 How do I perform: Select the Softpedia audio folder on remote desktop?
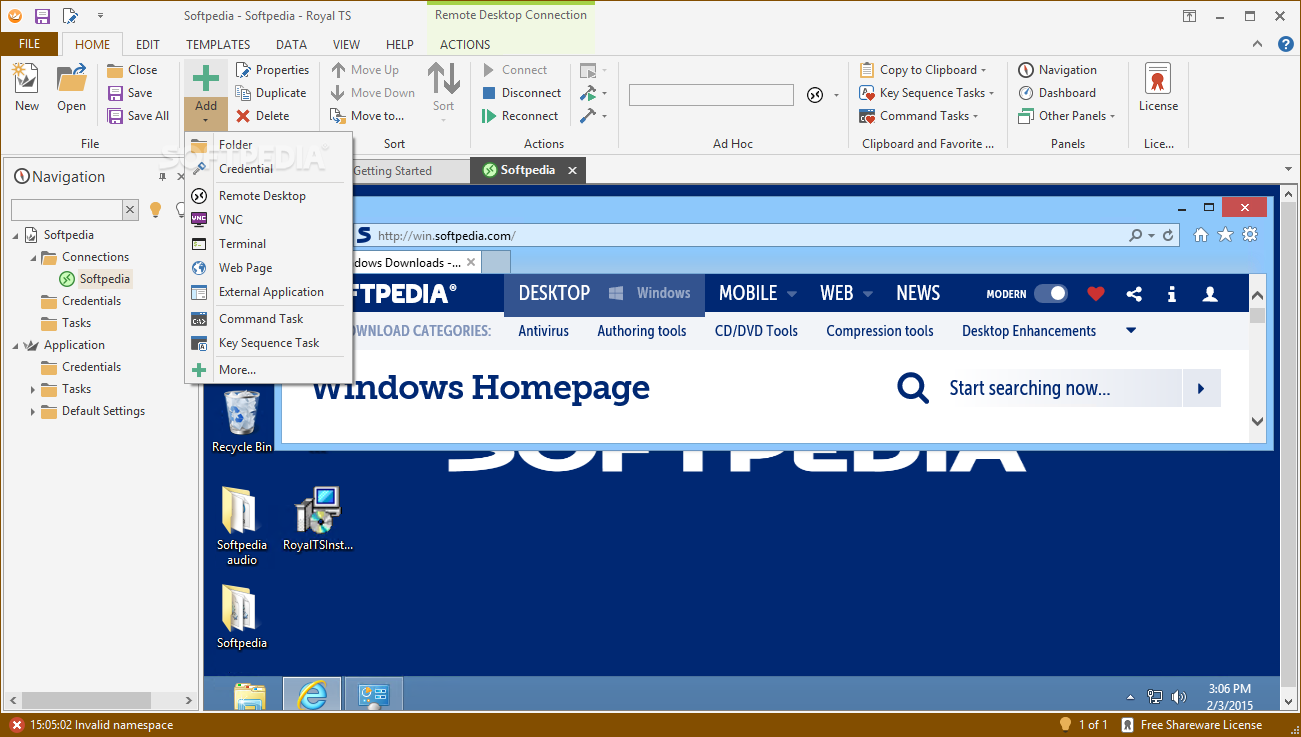(x=242, y=526)
